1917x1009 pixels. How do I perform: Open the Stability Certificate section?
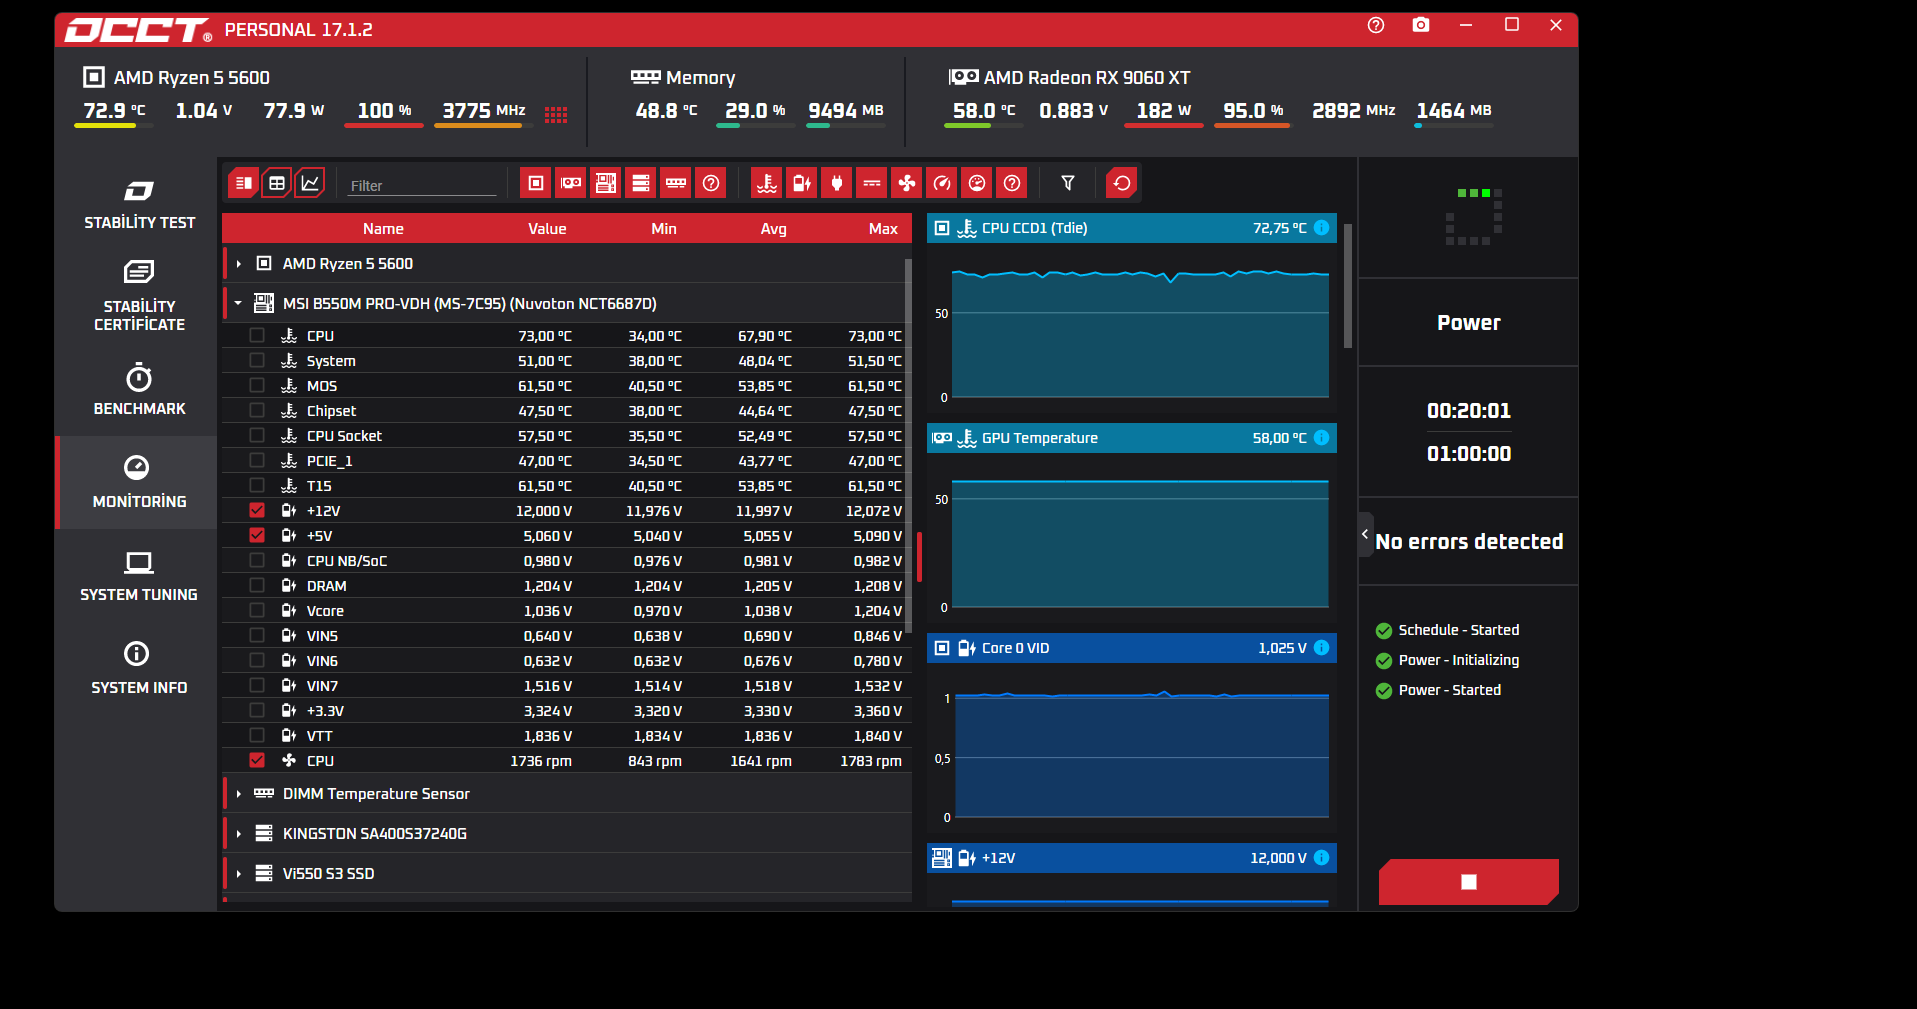tap(139, 295)
